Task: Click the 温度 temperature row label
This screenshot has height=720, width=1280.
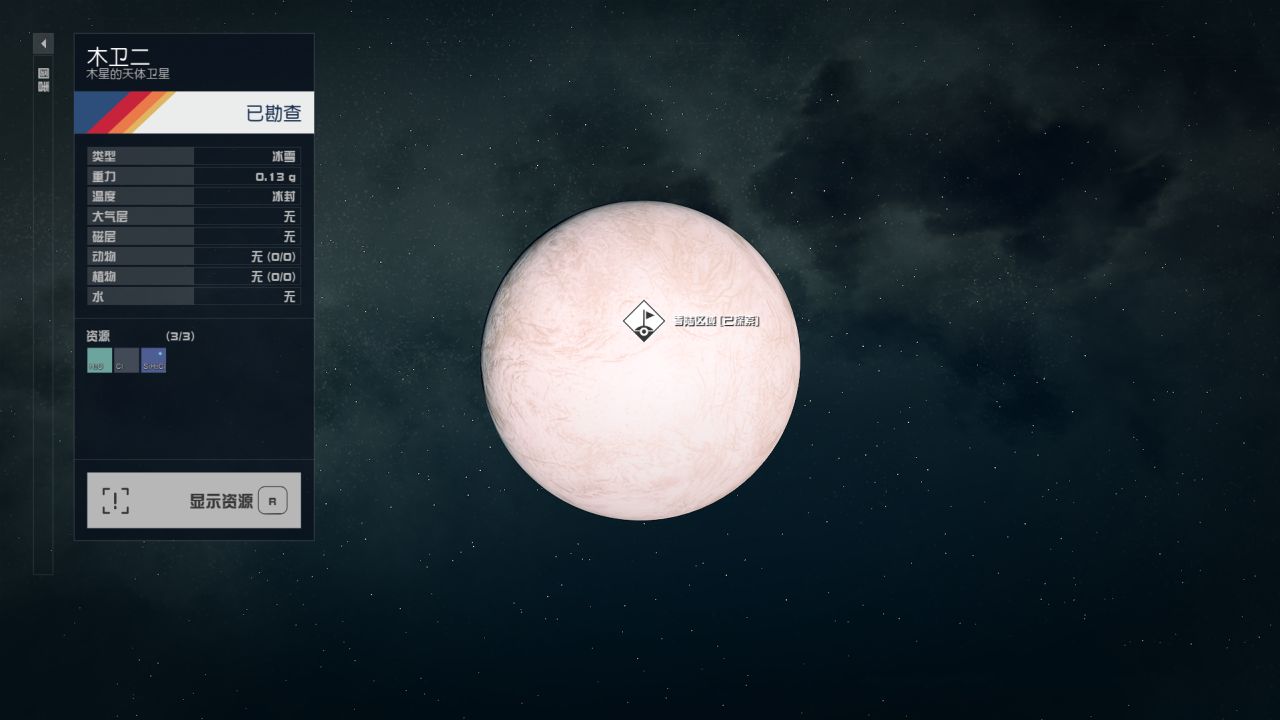Action: point(103,196)
